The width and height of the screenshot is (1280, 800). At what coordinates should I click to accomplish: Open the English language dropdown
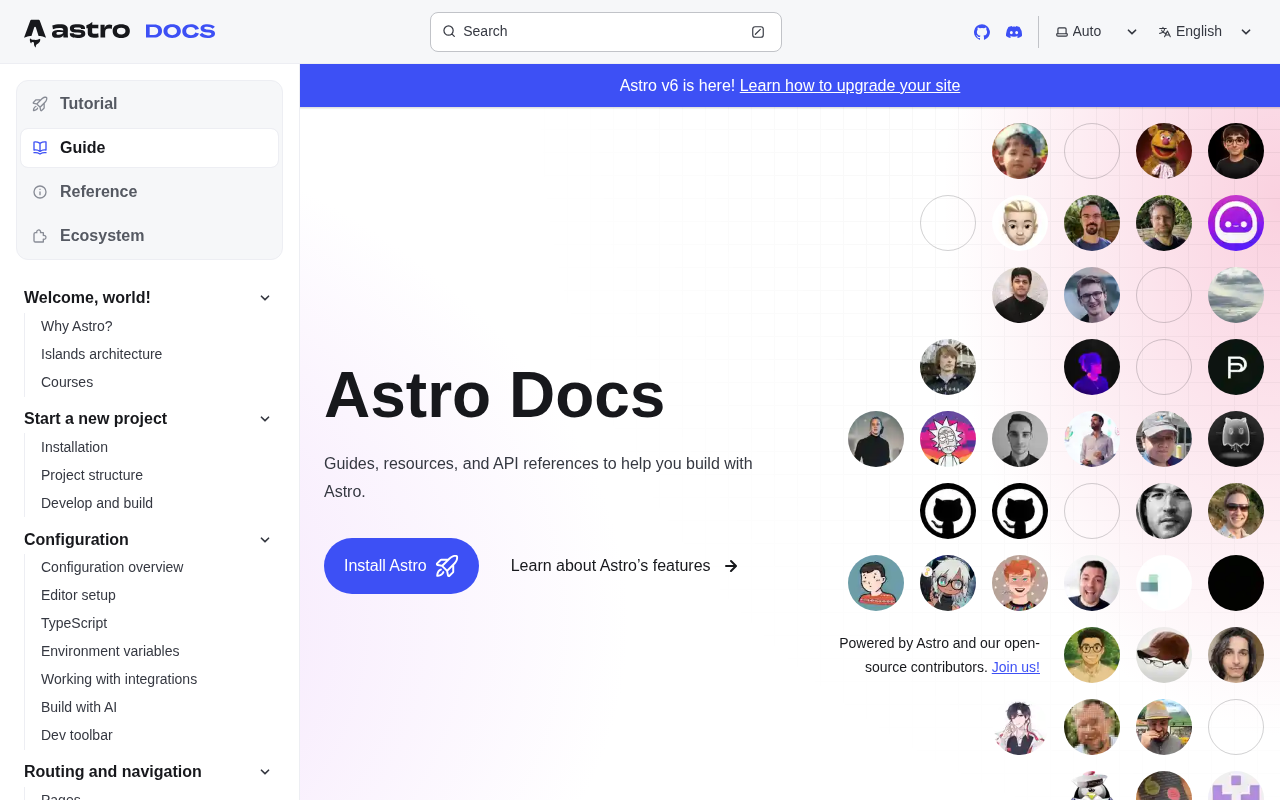(x=1205, y=32)
